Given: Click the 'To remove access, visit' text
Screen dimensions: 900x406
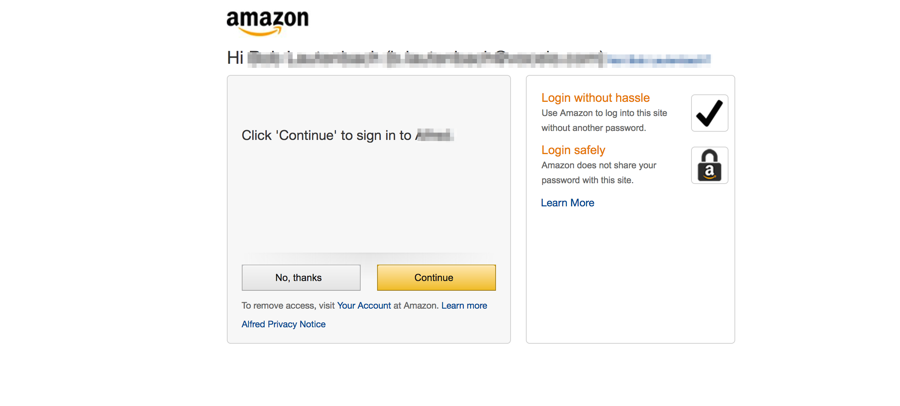Looking at the screenshot, I should (x=288, y=306).
